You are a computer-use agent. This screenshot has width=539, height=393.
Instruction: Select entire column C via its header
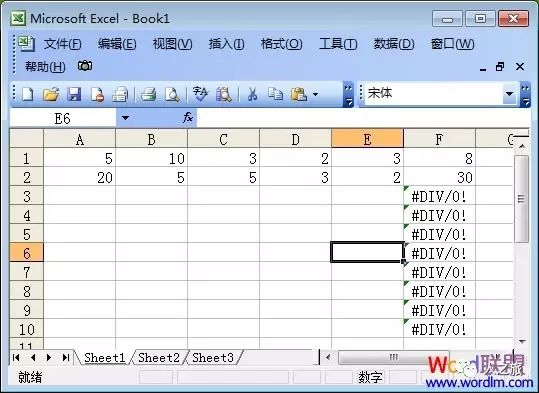223,139
